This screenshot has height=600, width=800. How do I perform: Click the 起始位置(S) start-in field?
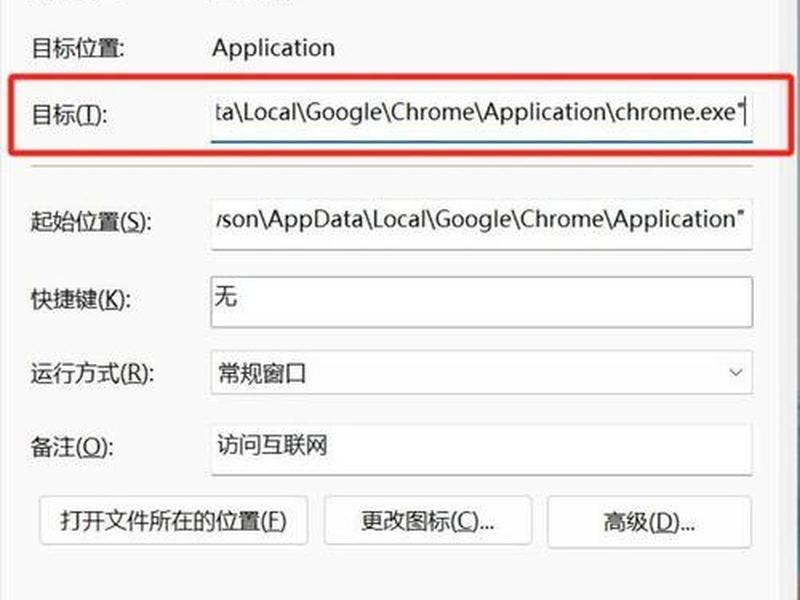tap(481, 224)
